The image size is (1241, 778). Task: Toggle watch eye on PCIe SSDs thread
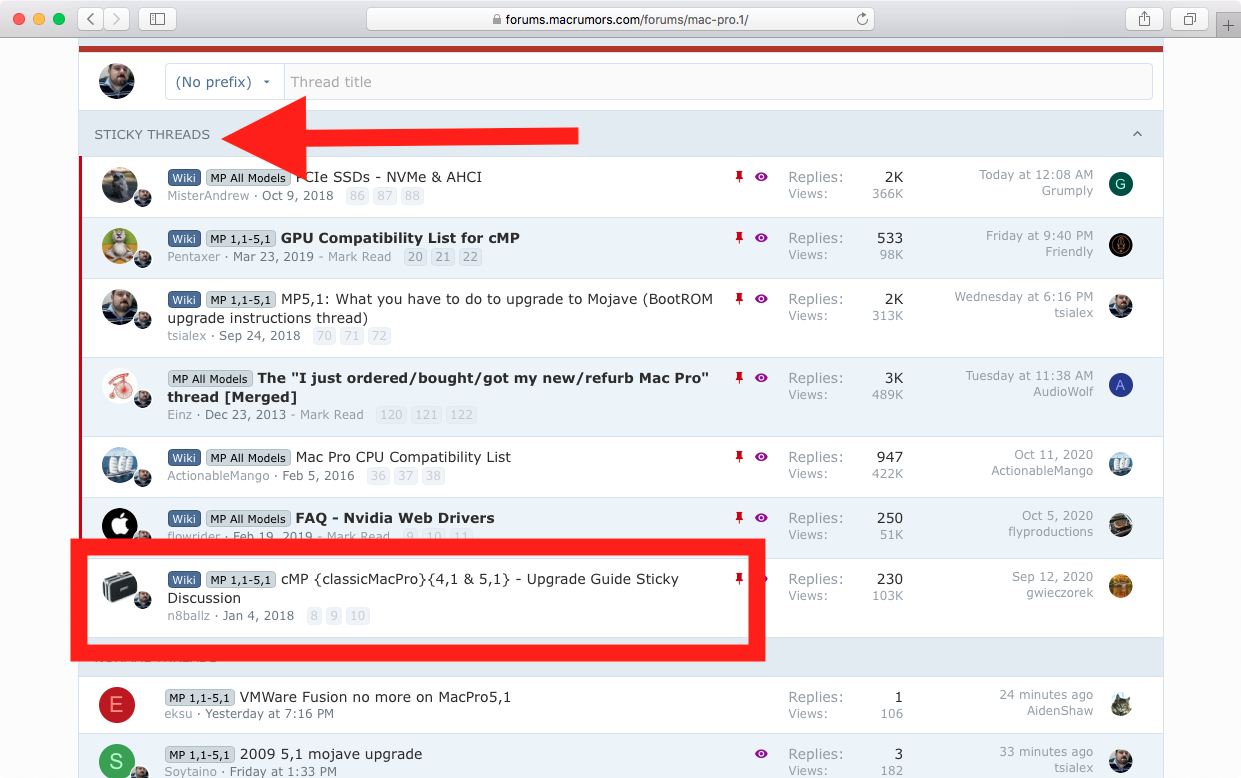pos(761,177)
